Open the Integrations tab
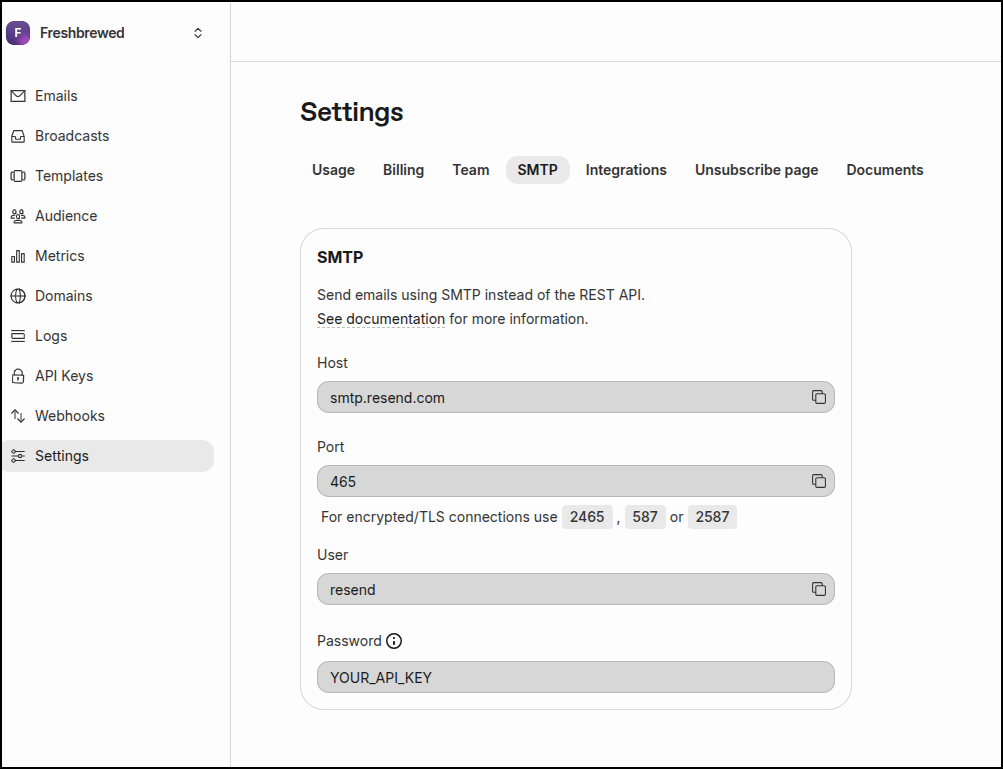 pyautogui.click(x=626, y=170)
